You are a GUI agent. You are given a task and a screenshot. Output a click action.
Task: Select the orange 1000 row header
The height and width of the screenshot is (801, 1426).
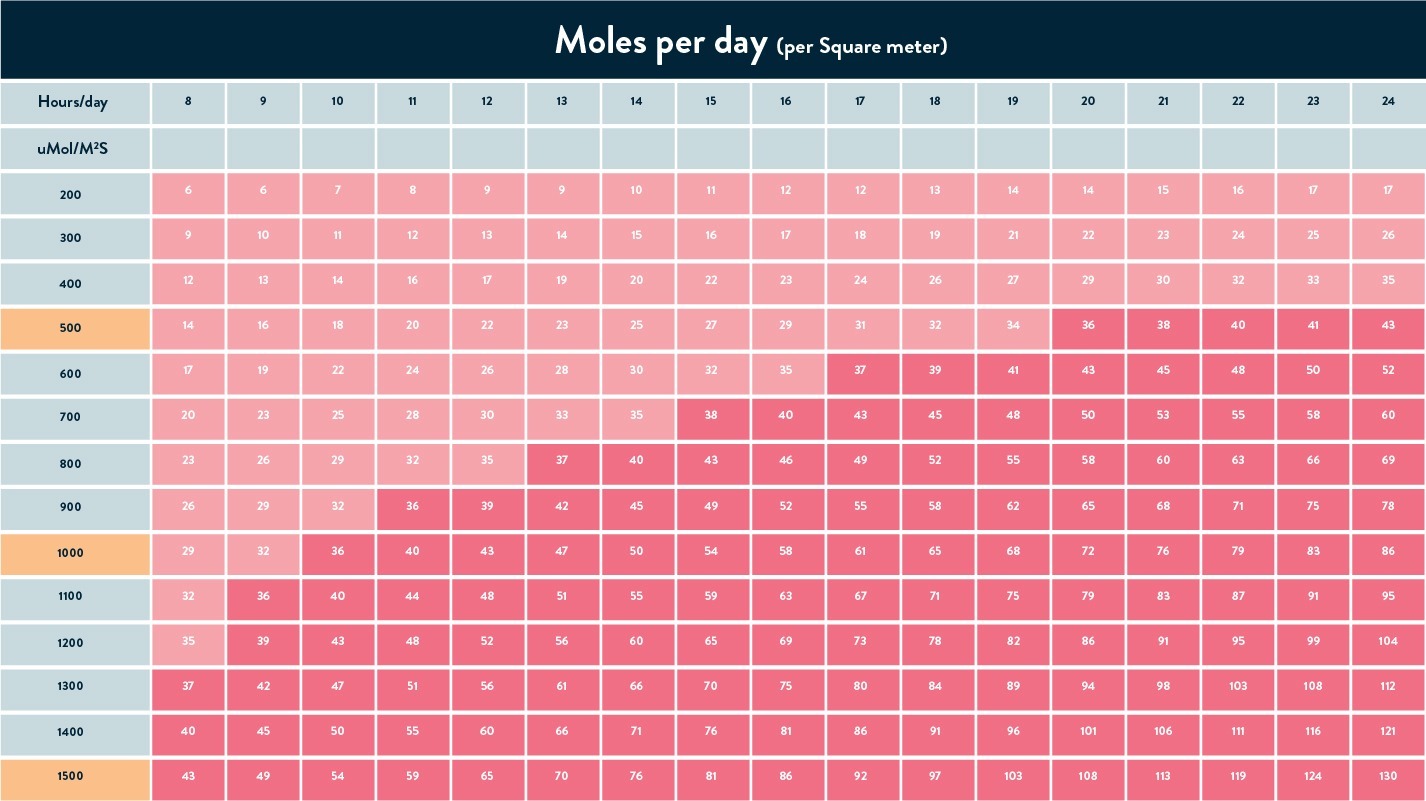(x=75, y=554)
